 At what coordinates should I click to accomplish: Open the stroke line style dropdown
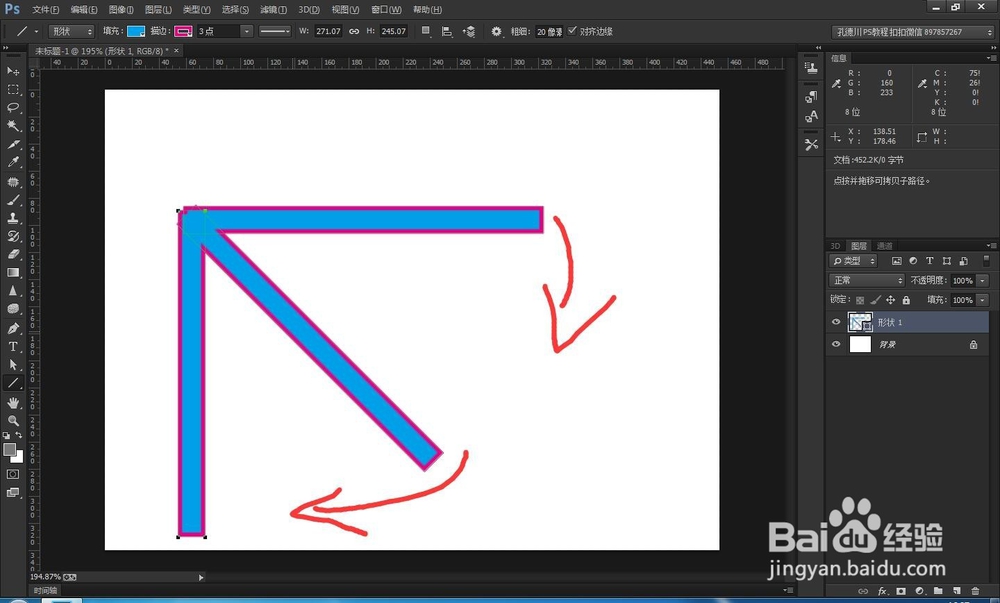click(x=275, y=31)
